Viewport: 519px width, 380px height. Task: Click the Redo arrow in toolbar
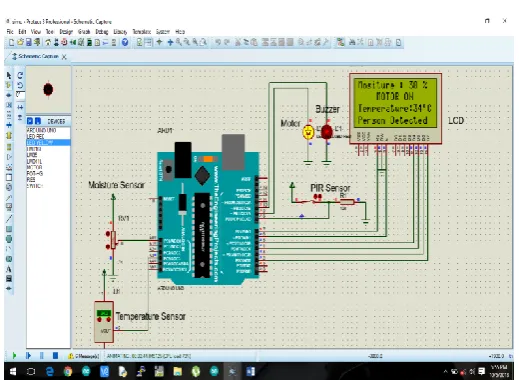coord(227,42)
